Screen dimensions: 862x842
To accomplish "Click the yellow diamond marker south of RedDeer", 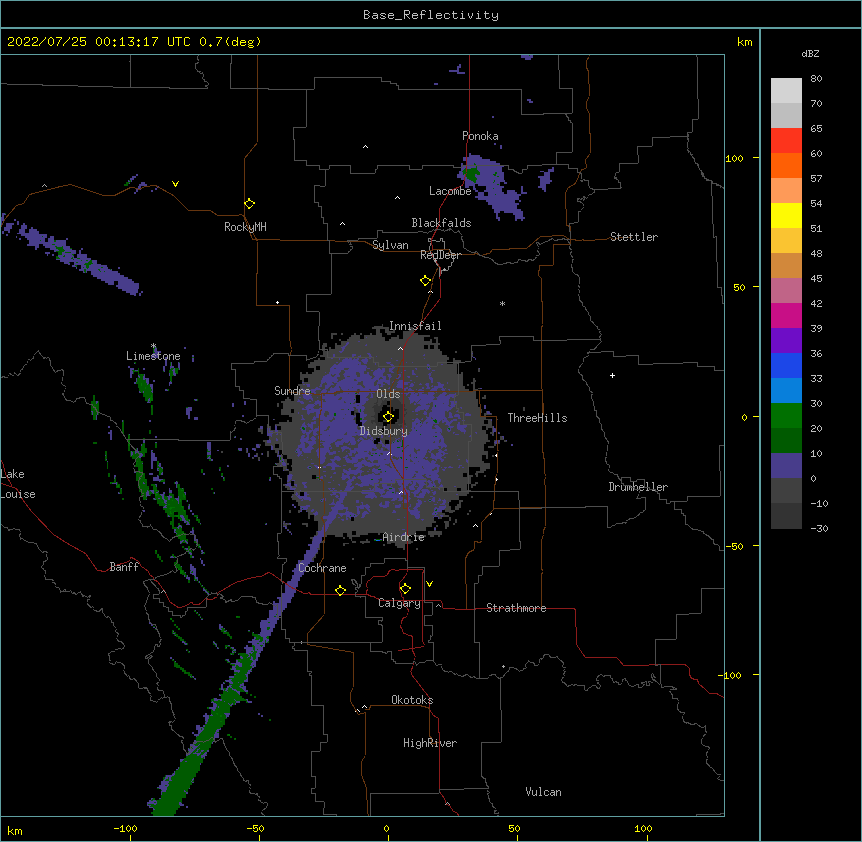I will 426,281.
